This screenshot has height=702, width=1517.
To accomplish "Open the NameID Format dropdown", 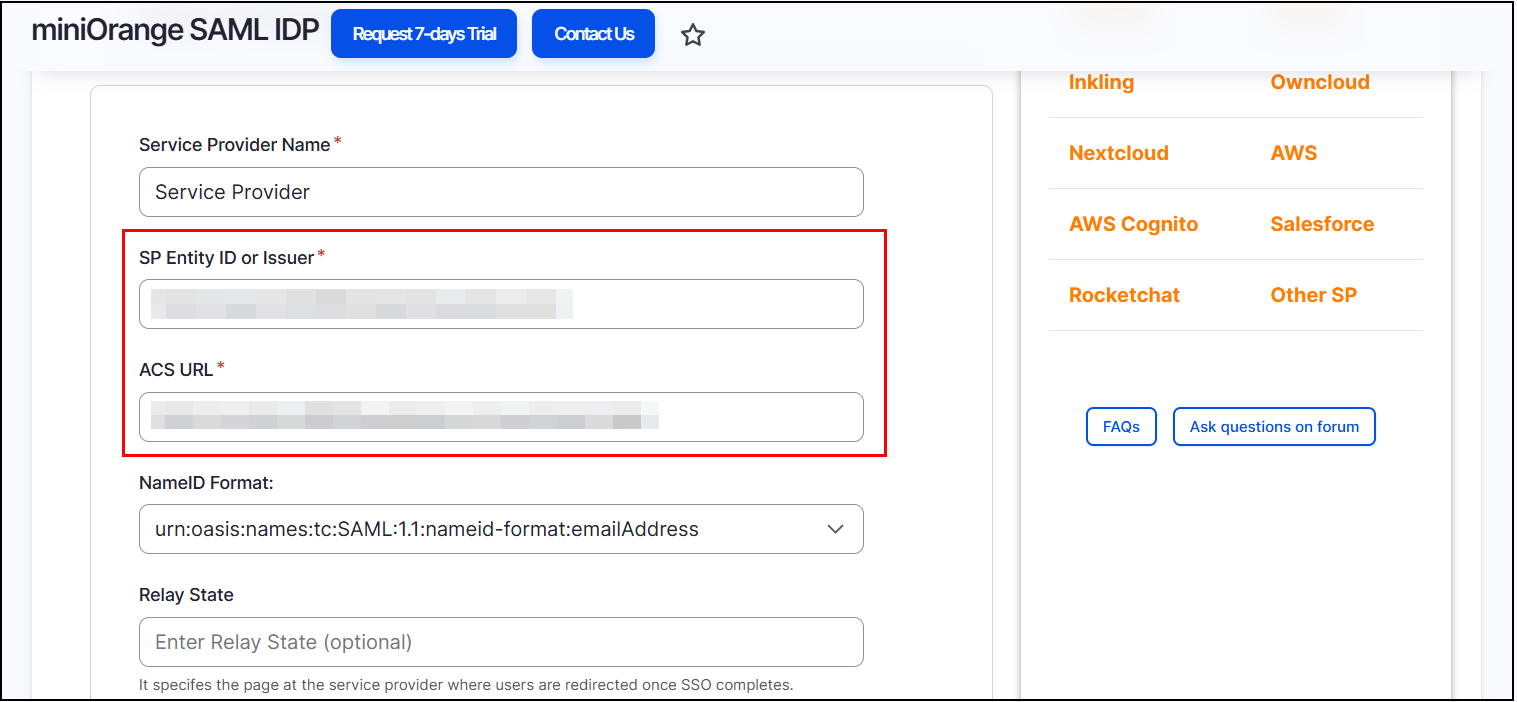I will [500, 529].
